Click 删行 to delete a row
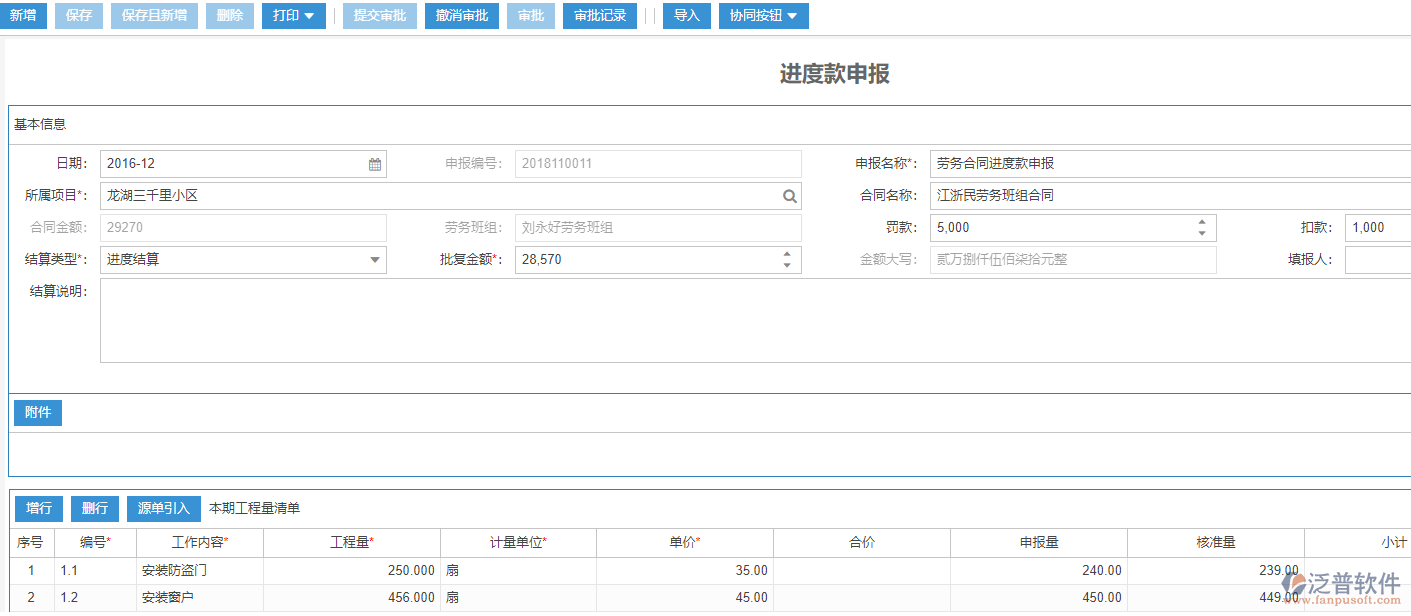Screen dimensions: 1411x616 (x=95, y=508)
